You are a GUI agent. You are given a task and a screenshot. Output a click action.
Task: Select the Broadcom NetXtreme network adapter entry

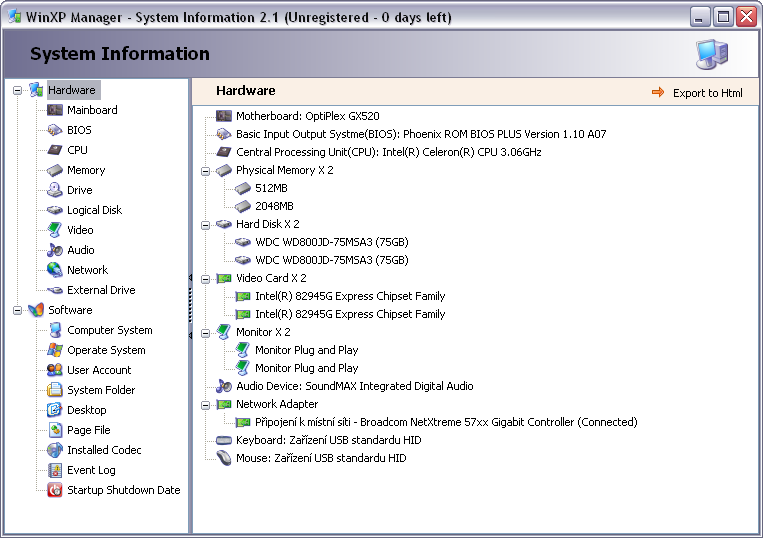point(446,422)
